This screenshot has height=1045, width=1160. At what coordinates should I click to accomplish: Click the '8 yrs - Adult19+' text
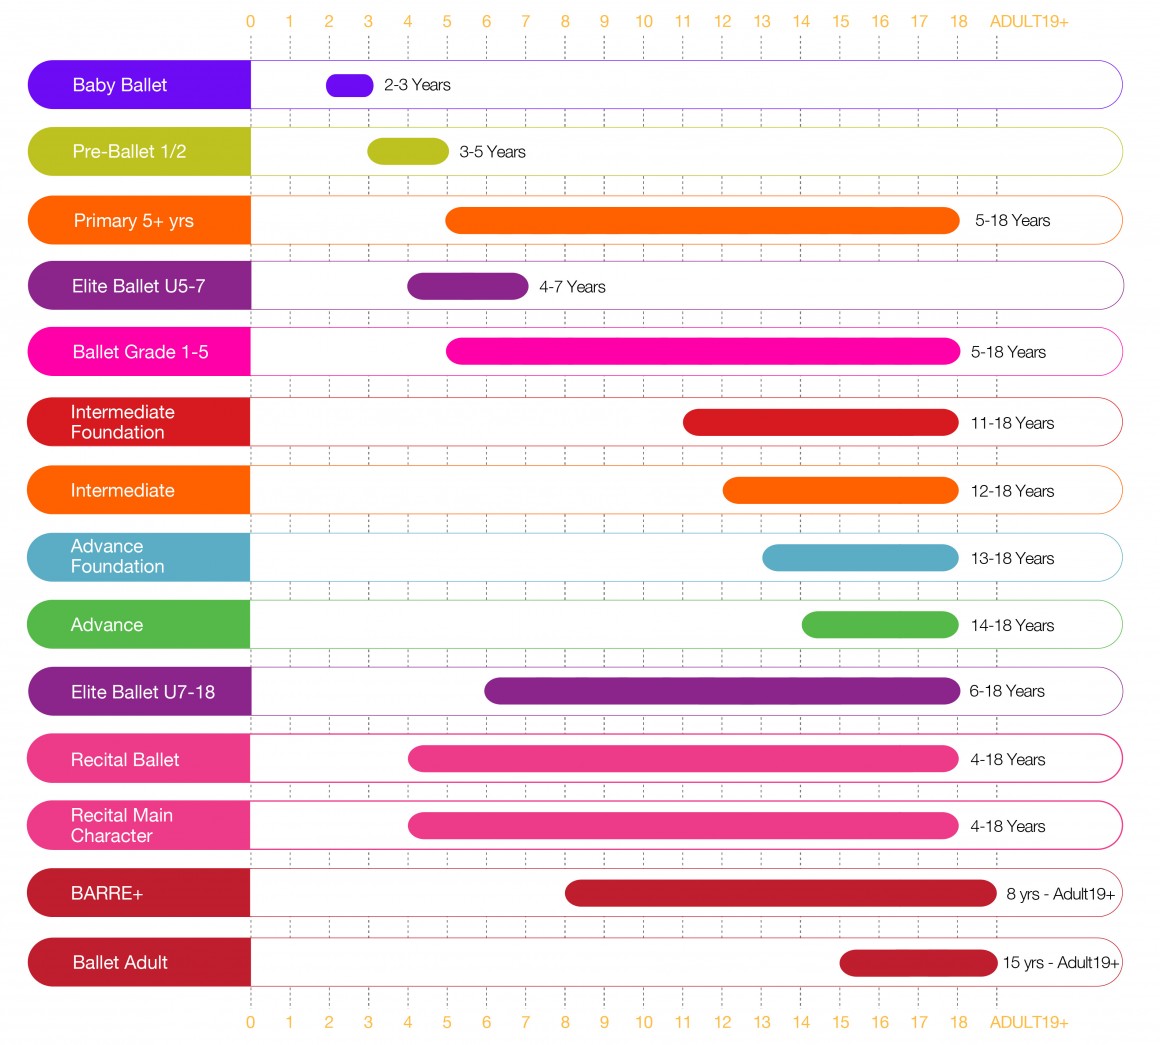pyautogui.click(x=1060, y=894)
